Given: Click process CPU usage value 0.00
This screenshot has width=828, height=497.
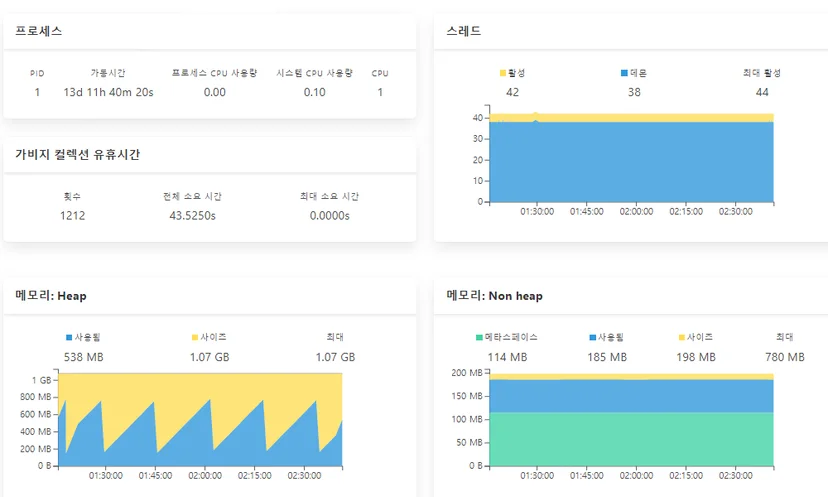Looking at the screenshot, I should click(214, 92).
